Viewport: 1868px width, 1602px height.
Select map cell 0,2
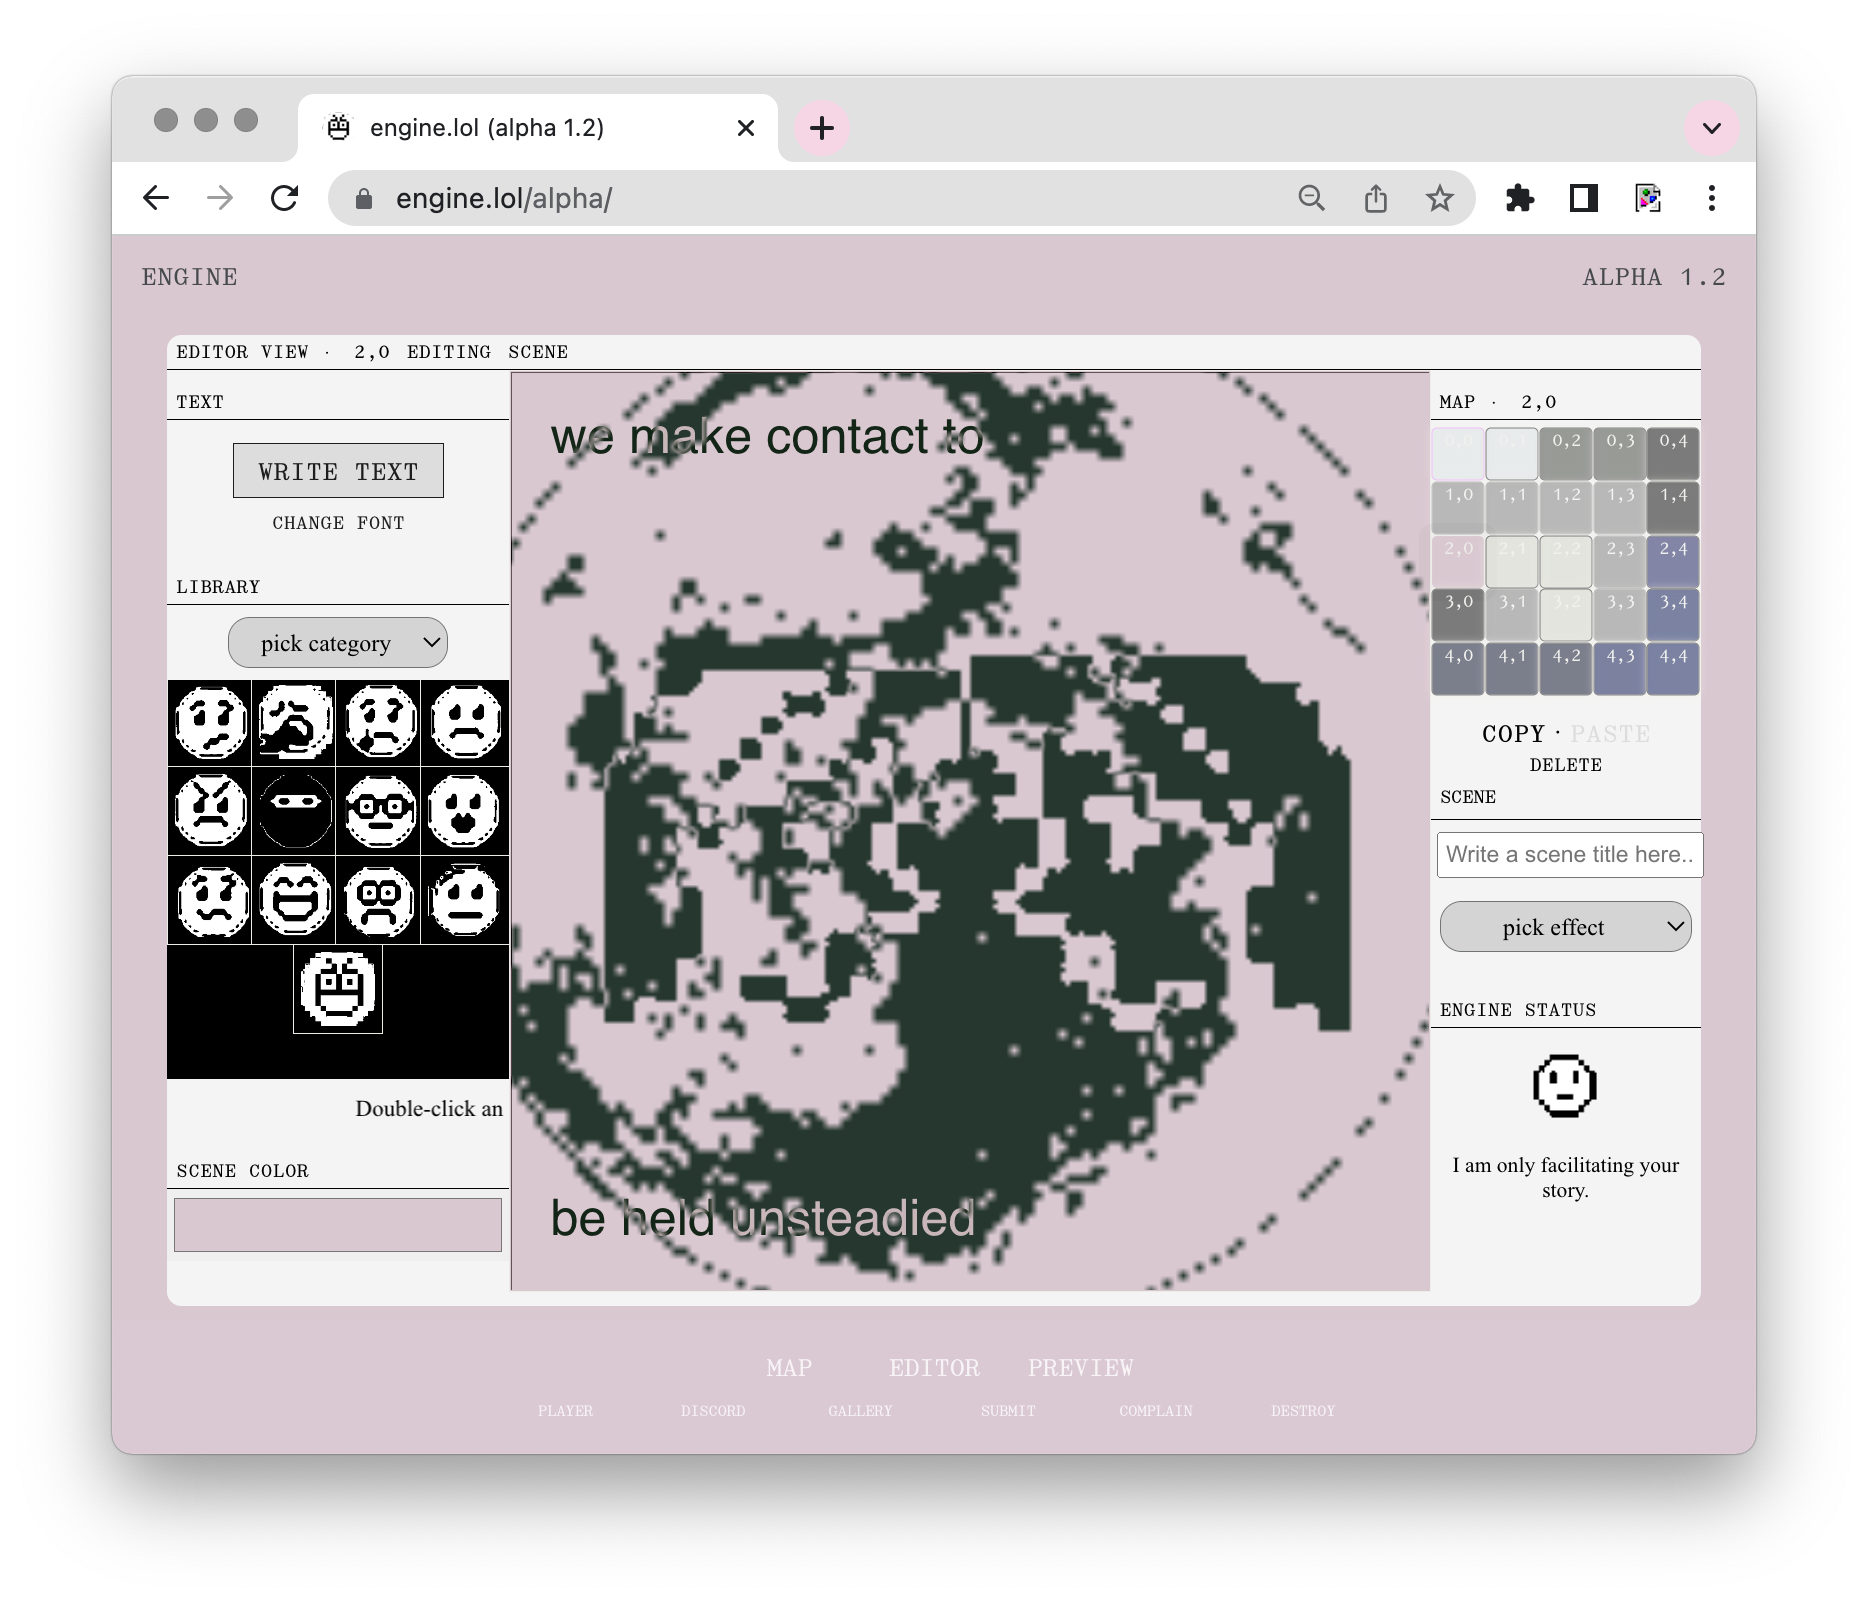1566,453
